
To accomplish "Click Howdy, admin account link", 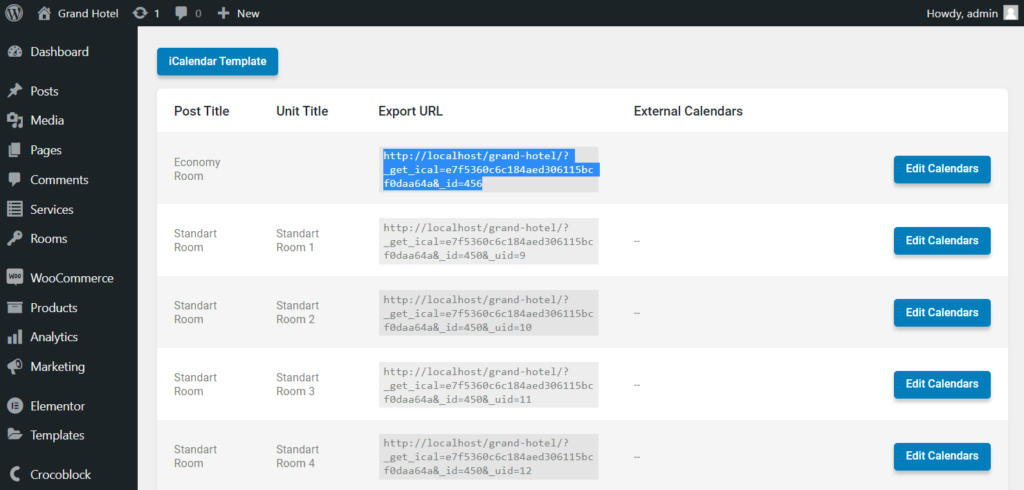I will tap(962, 13).
